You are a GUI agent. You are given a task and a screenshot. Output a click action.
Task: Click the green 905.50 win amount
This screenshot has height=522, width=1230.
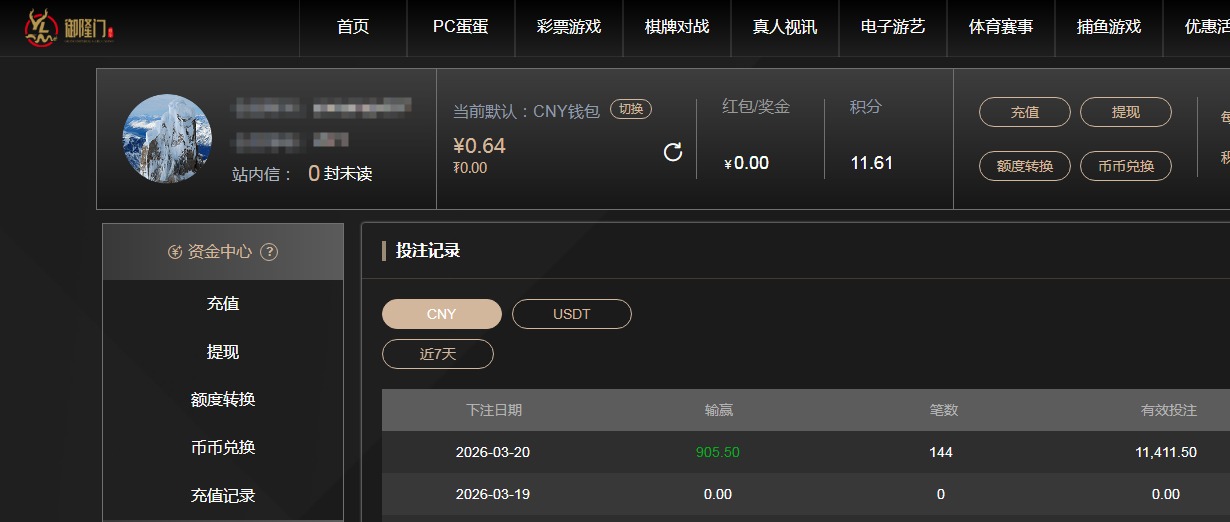718,452
